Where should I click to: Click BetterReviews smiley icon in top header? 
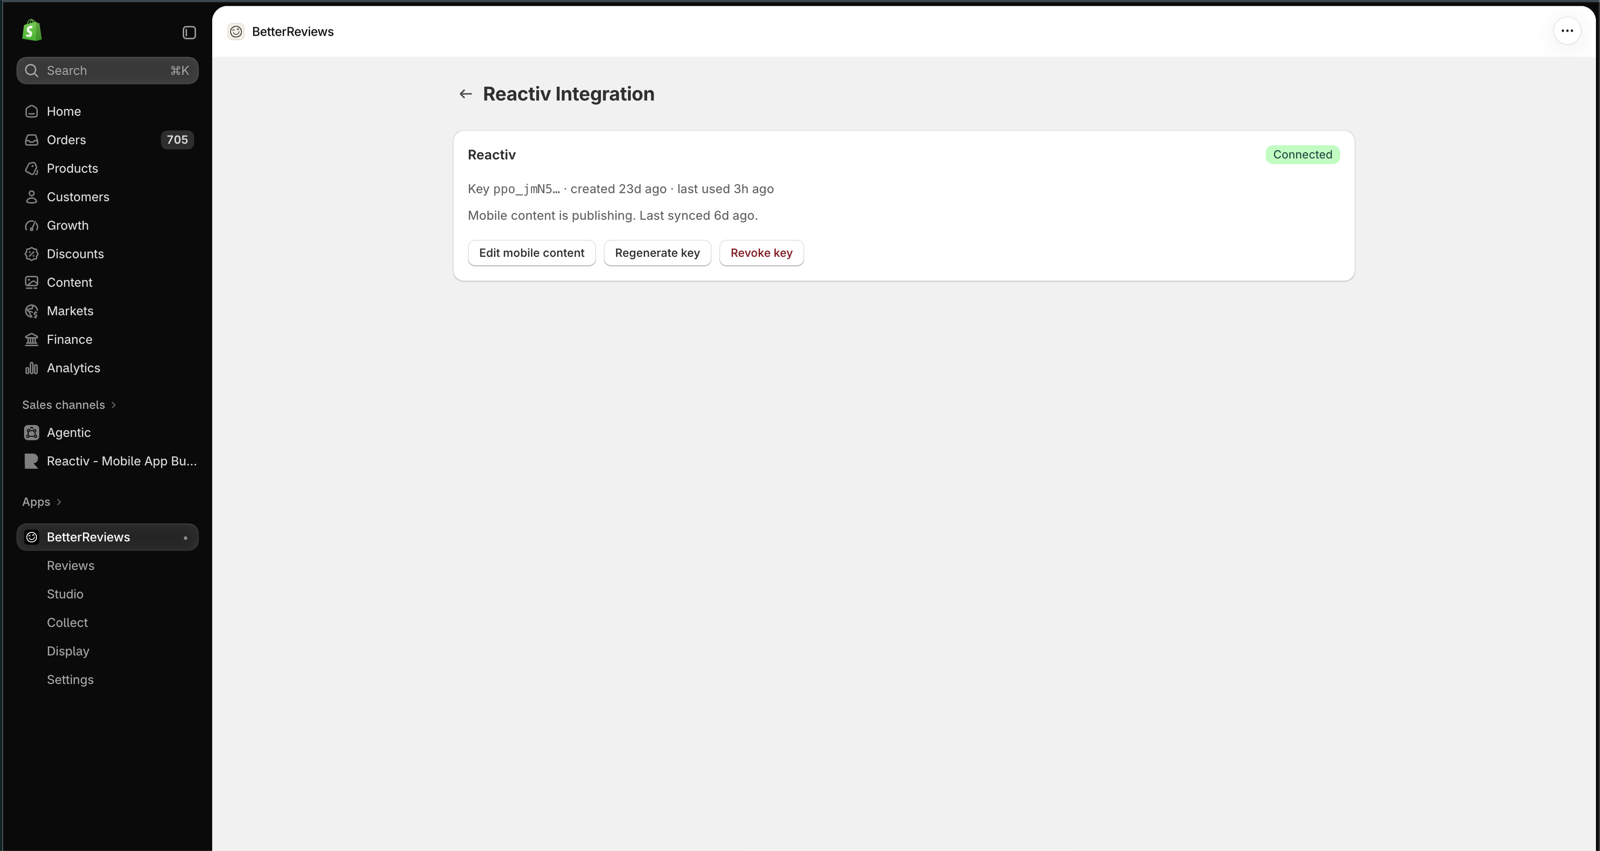pos(236,32)
